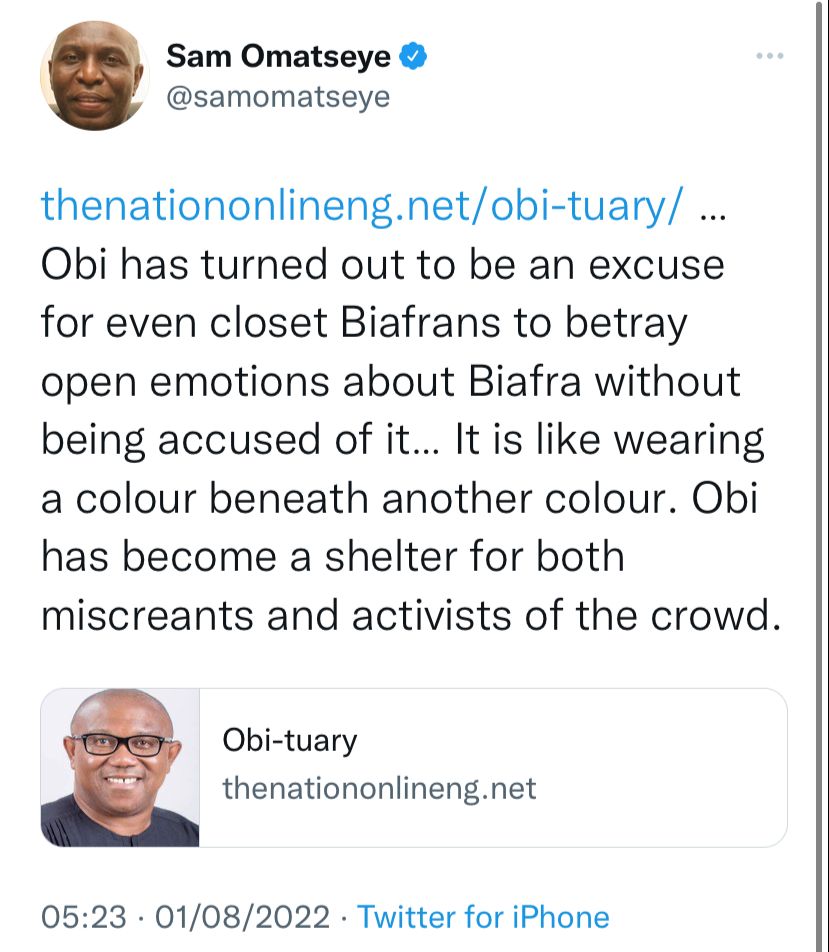Click the tweet line 'being accused of it…'
This screenshot has width=829, height=952.
(402, 440)
